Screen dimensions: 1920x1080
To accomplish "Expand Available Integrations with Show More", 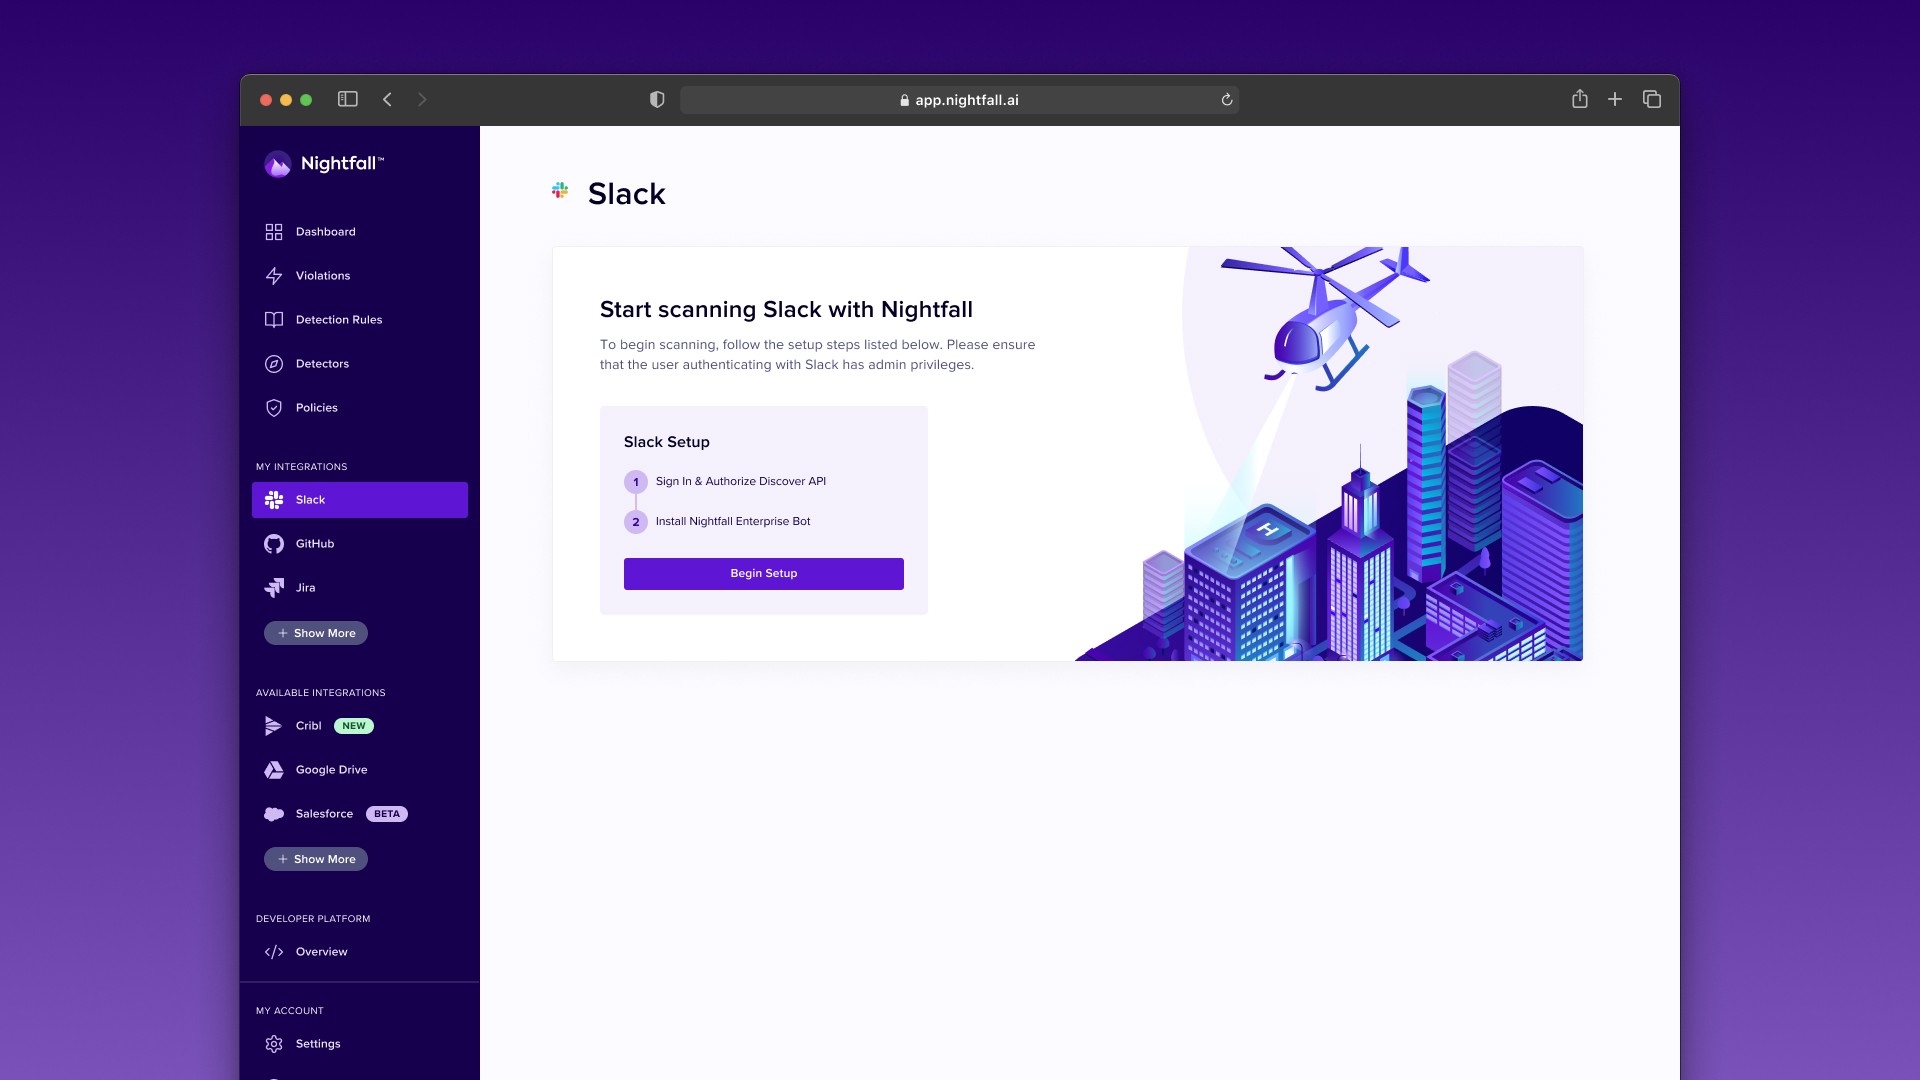I will pos(316,859).
